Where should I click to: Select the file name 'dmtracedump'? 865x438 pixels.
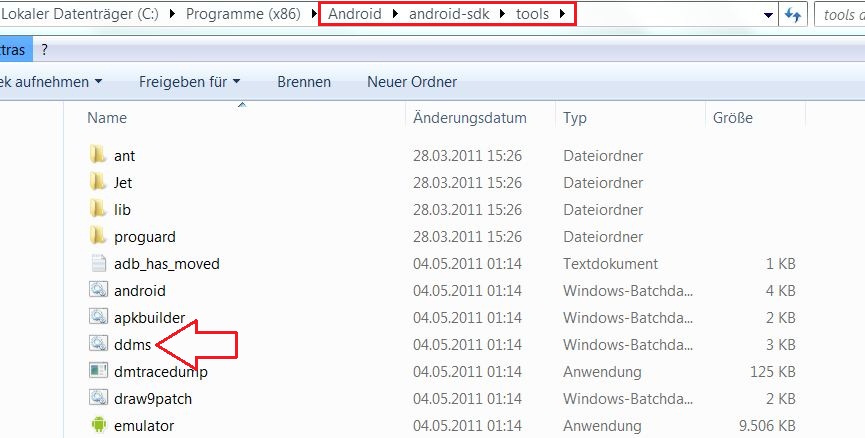pyautogui.click(x=161, y=372)
